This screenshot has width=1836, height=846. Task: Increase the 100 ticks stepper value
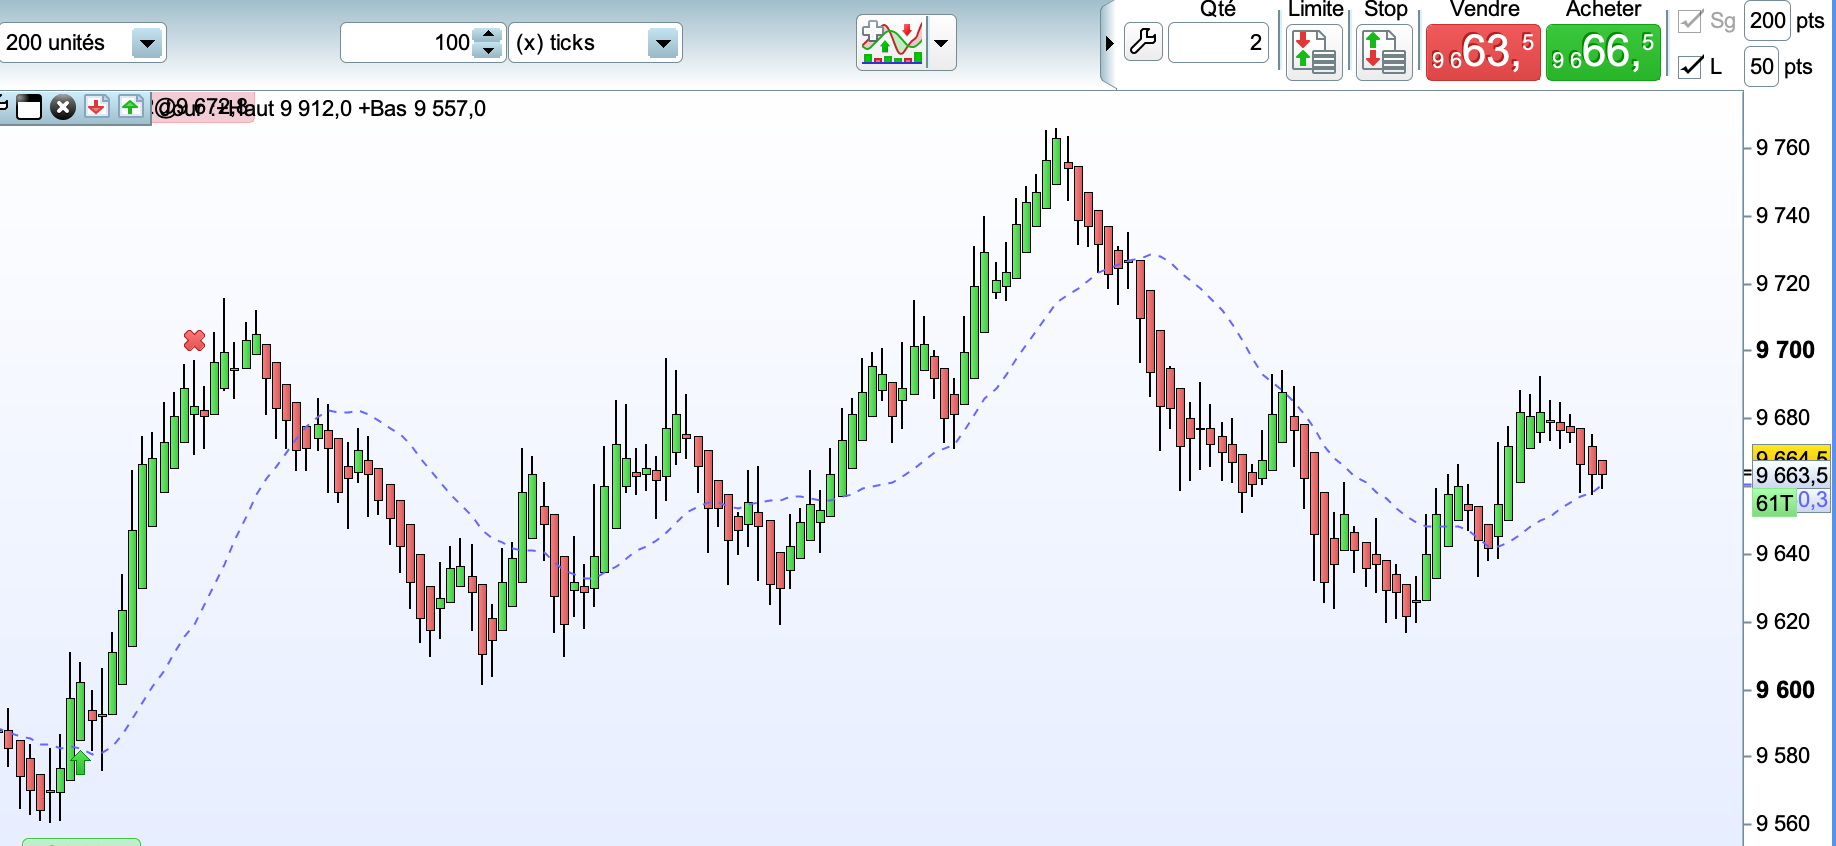[488, 35]
